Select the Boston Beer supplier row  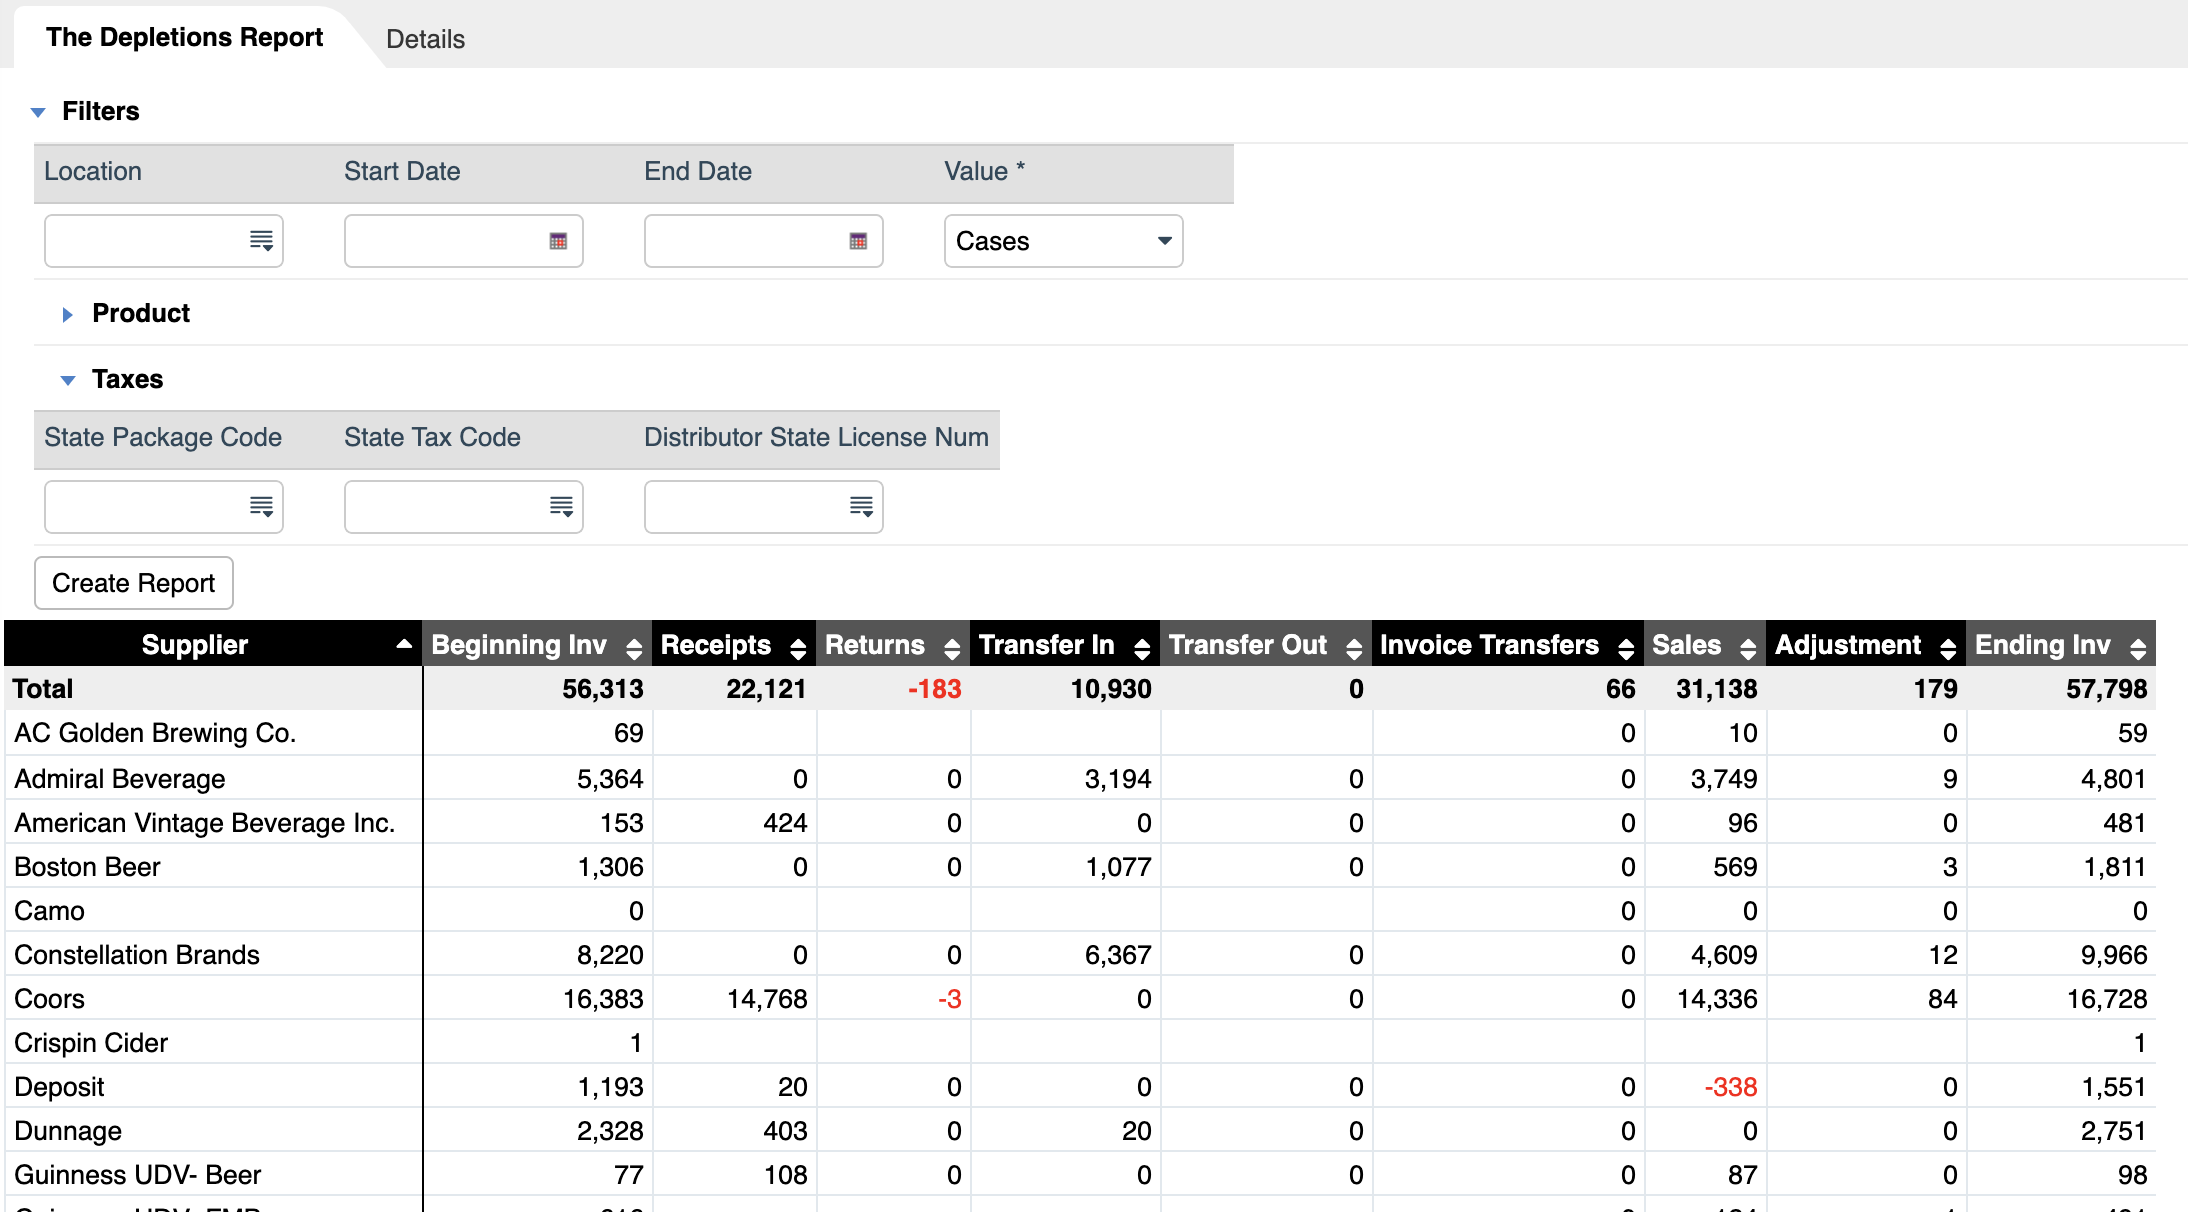1080,867
